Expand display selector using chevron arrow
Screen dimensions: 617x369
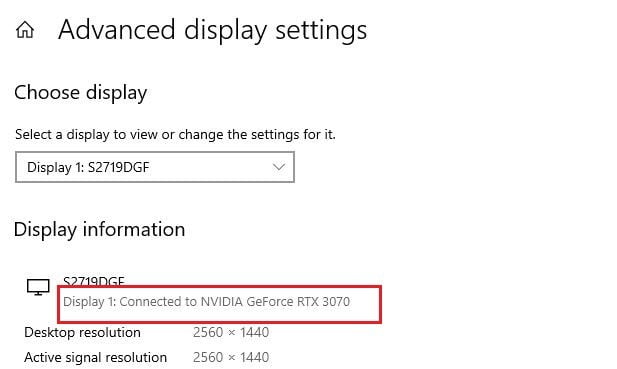tap(279, 167)
